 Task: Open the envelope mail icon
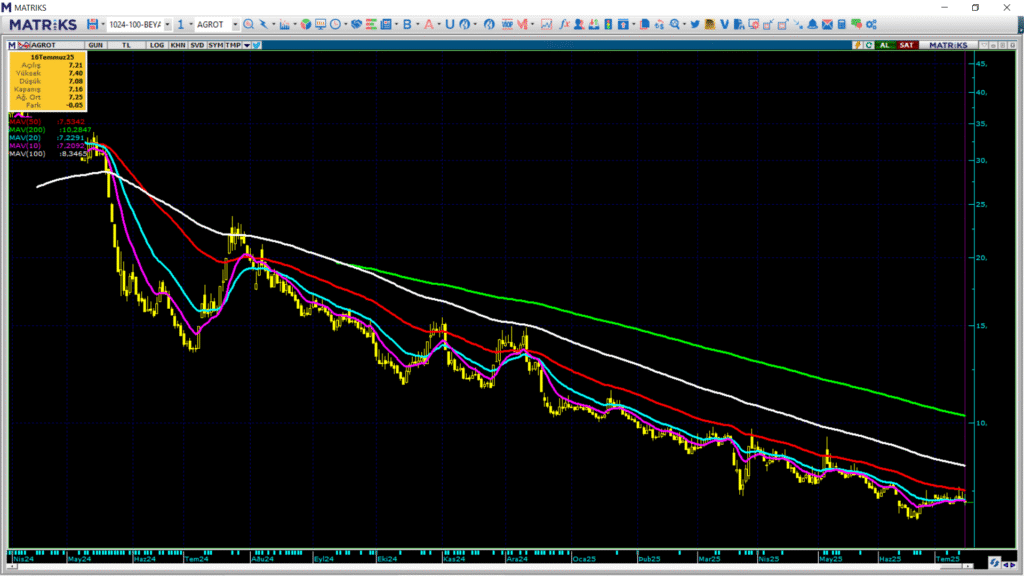click(x=827, y=24)
